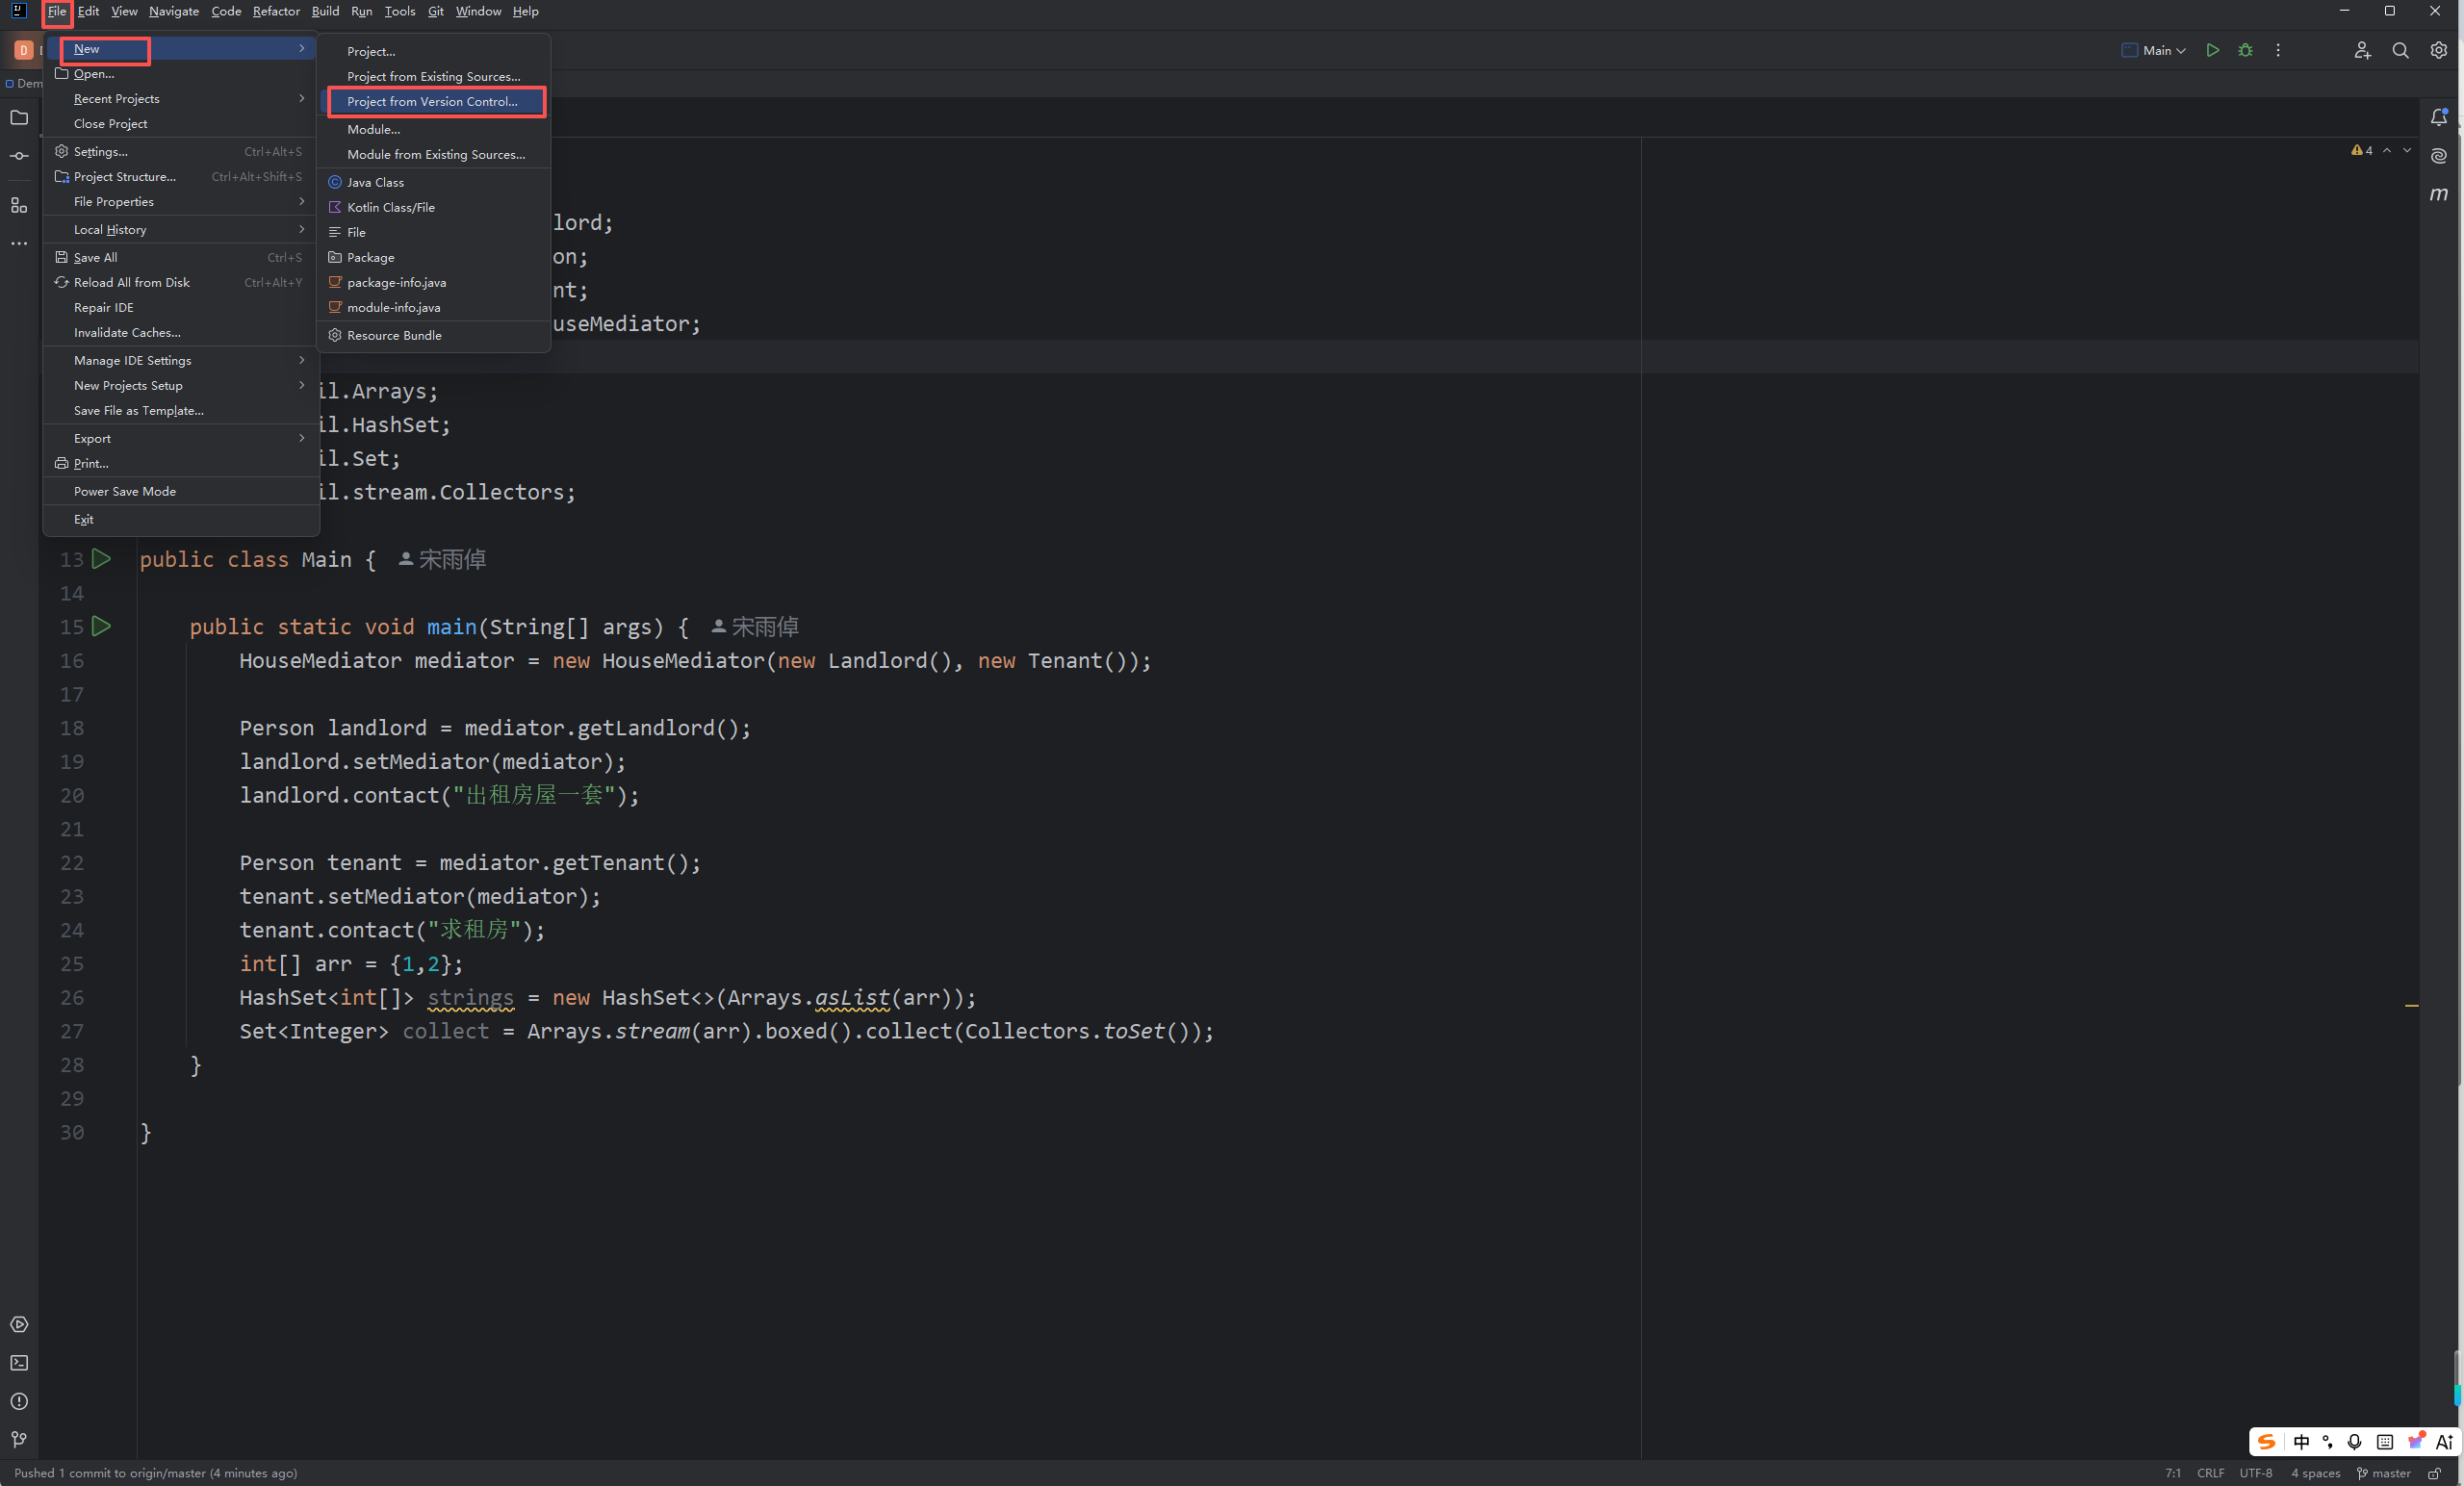
Task: Open the Edit menu
Action: 88,11
